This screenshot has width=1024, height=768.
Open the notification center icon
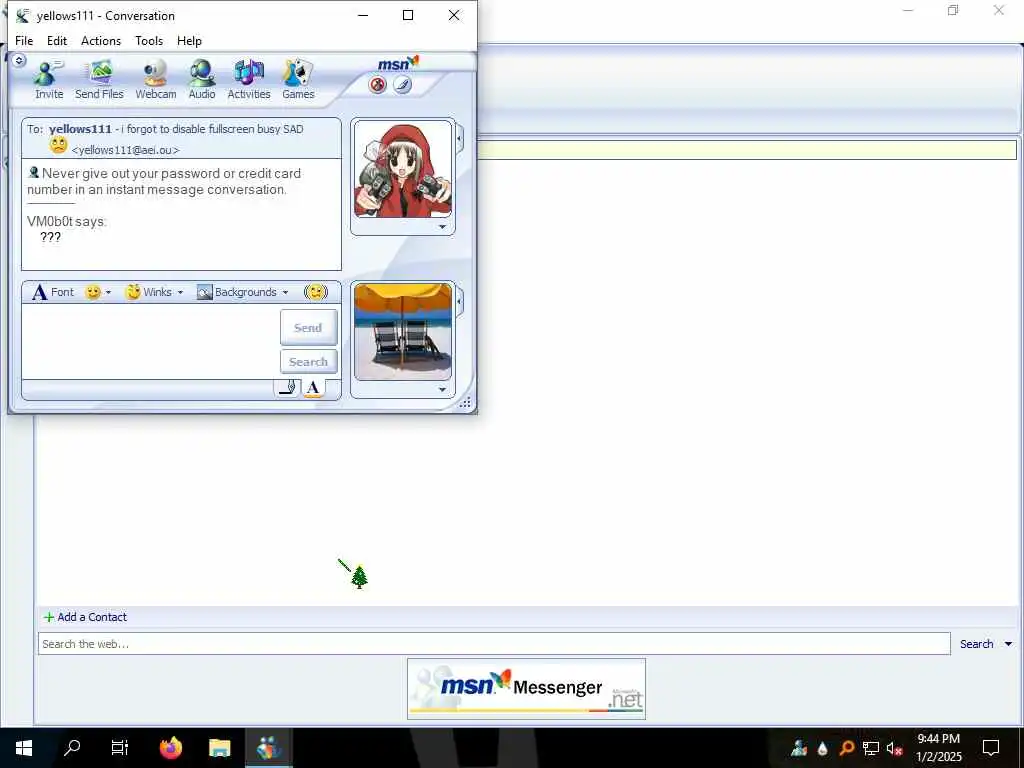(991, 748)
